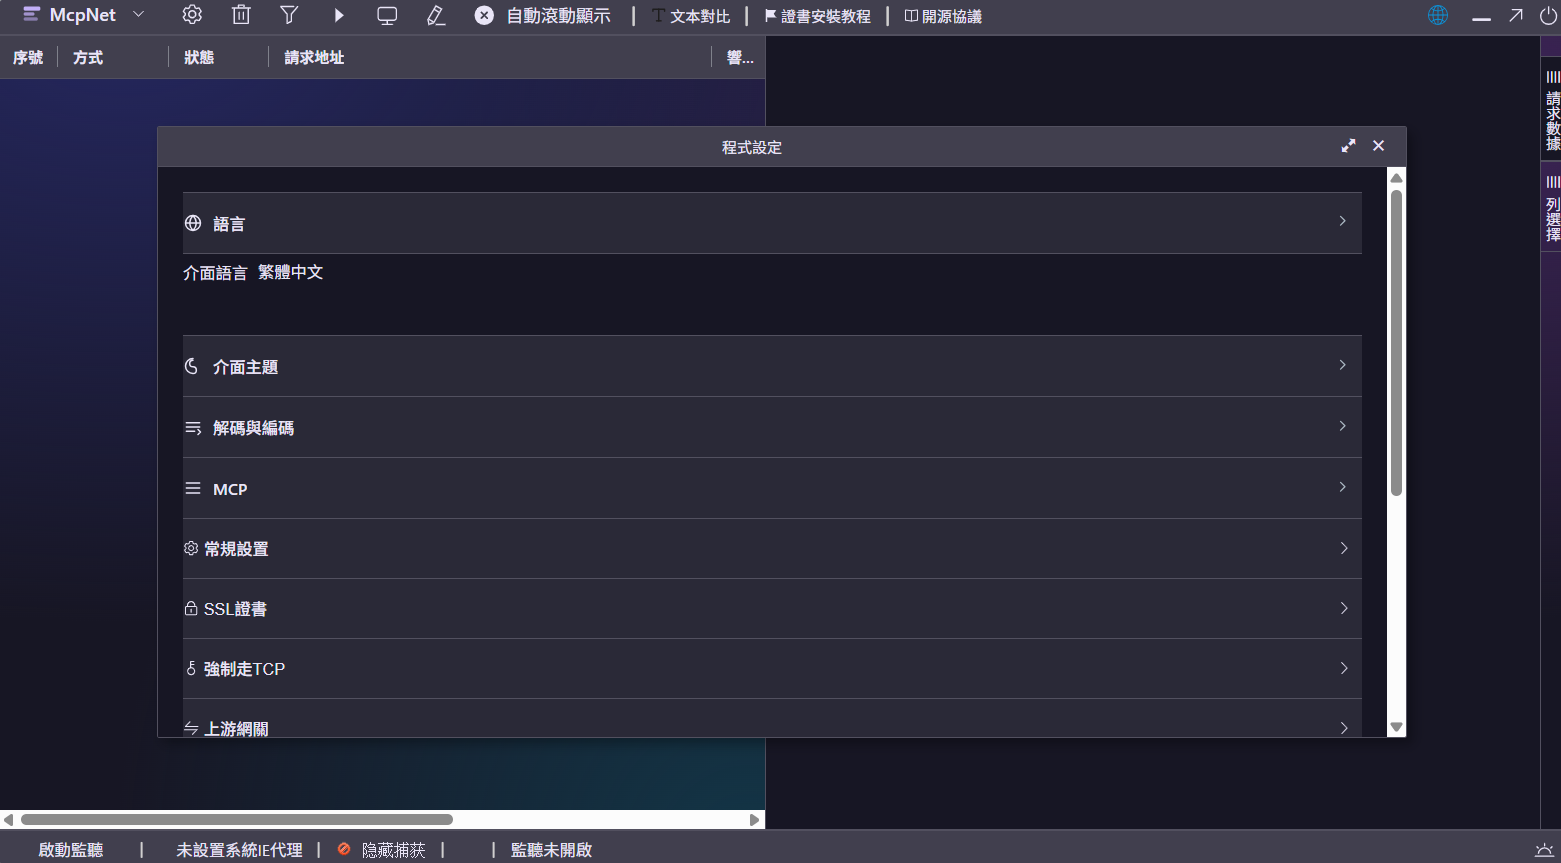
Task: Click the settings dialog vertical scrollbar thumb
Action: pyautogui.click(x=1397, y=342)
